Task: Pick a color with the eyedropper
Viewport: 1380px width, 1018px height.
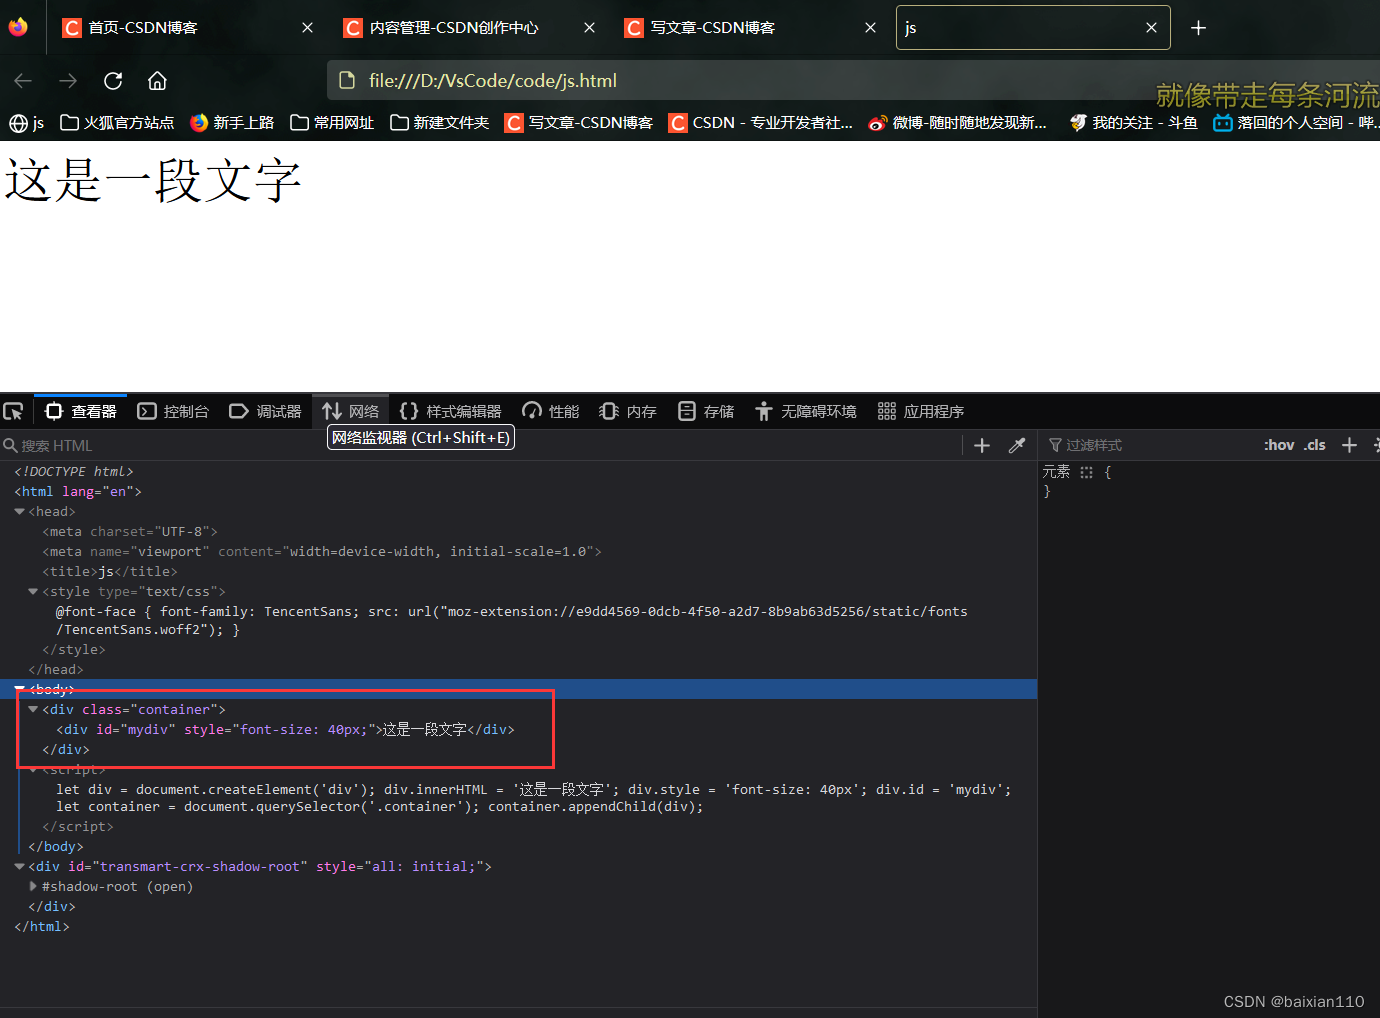Action: click(x=1017, y=445)
